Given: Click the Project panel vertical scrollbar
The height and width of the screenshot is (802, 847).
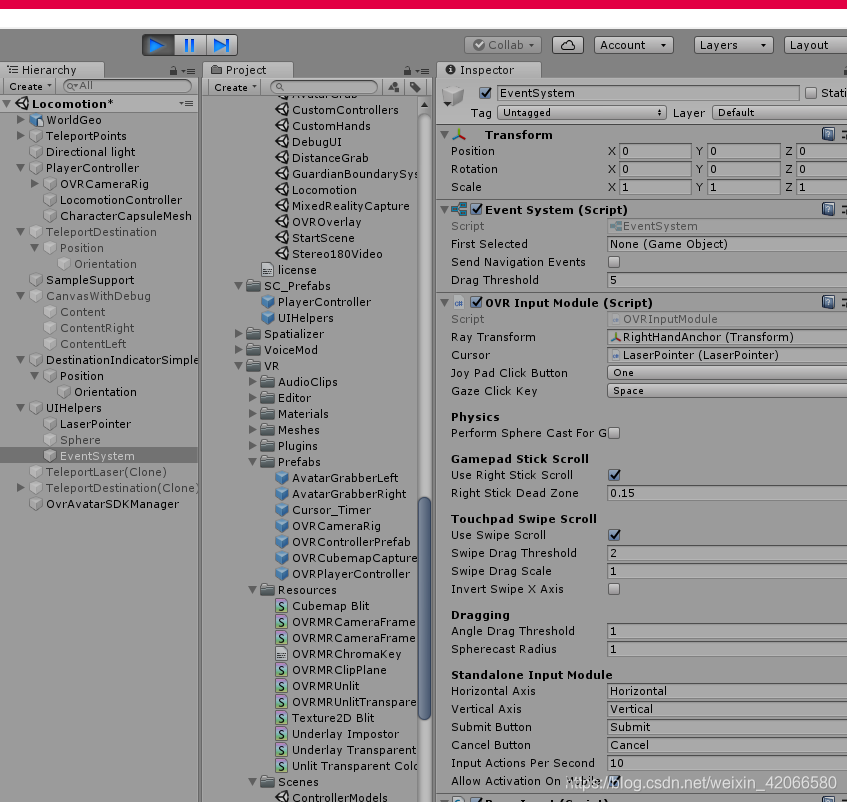Looking at the screenshot, I should pyautogui.click(x=425, y=608).
